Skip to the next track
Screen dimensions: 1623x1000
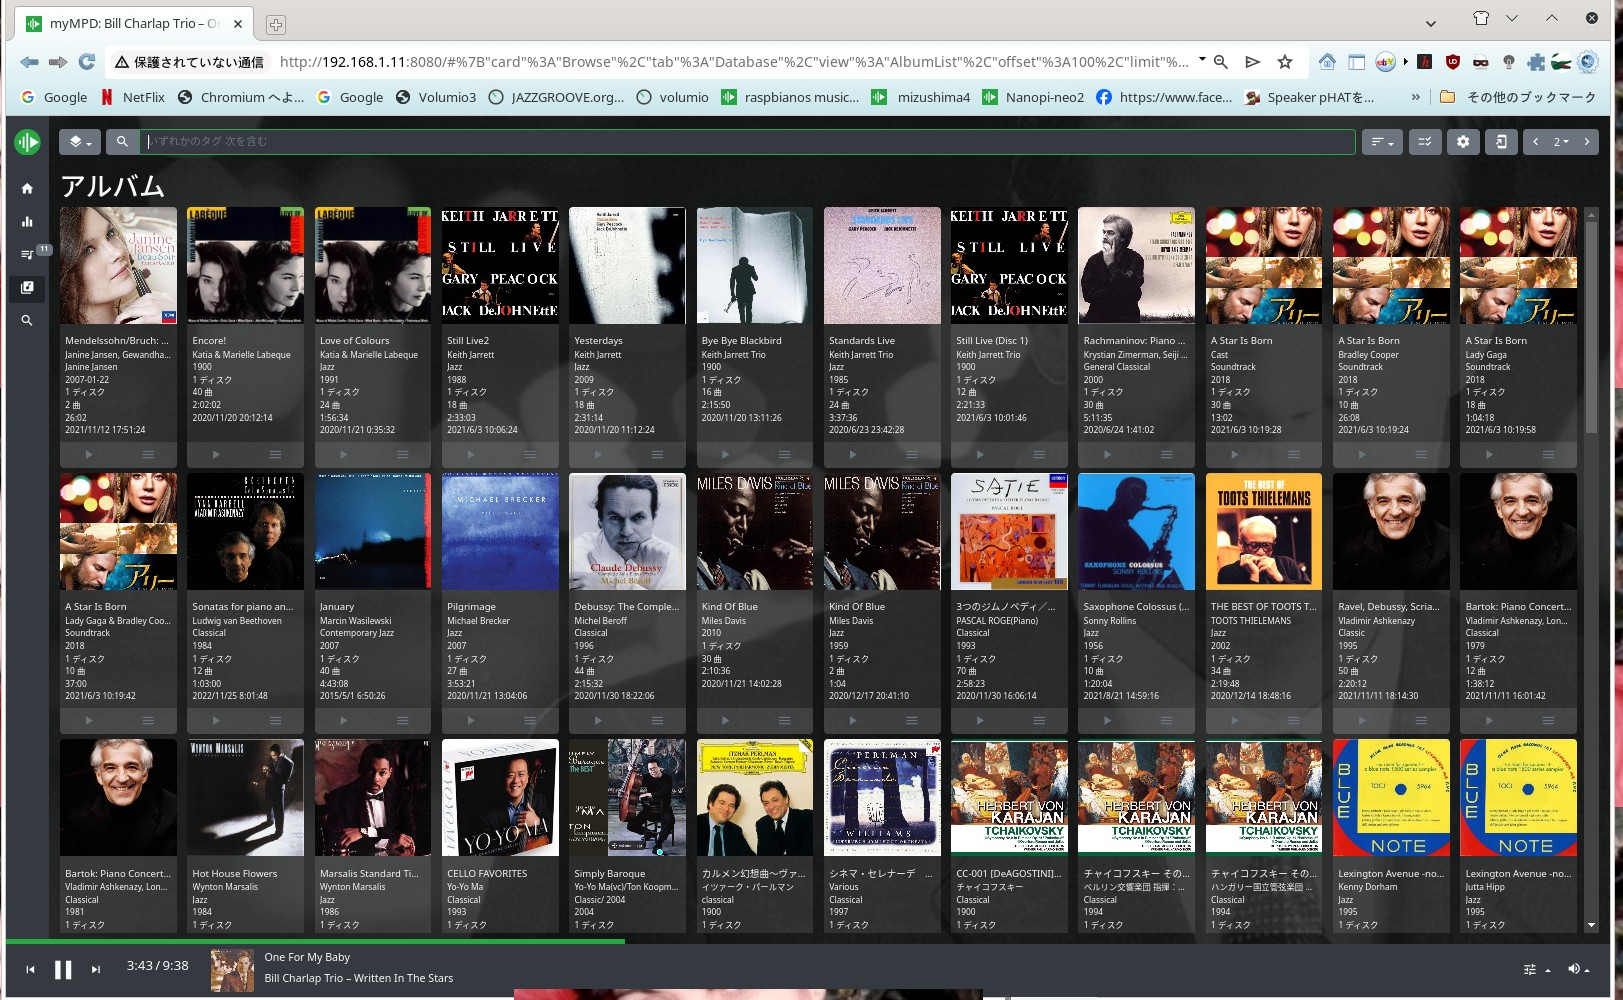click(96, 969)
